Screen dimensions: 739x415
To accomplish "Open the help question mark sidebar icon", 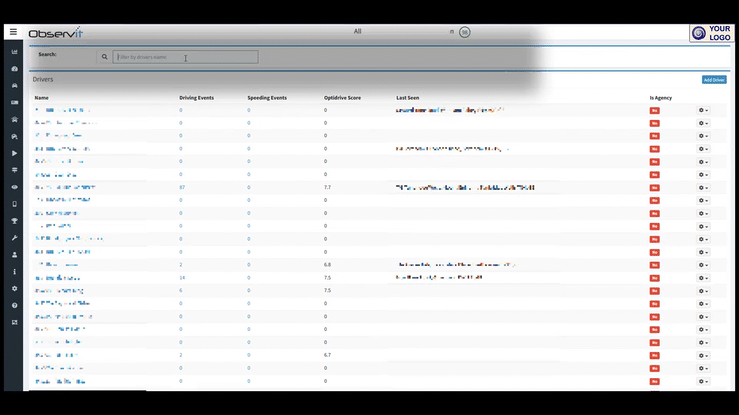I will [x=15, y=305].
